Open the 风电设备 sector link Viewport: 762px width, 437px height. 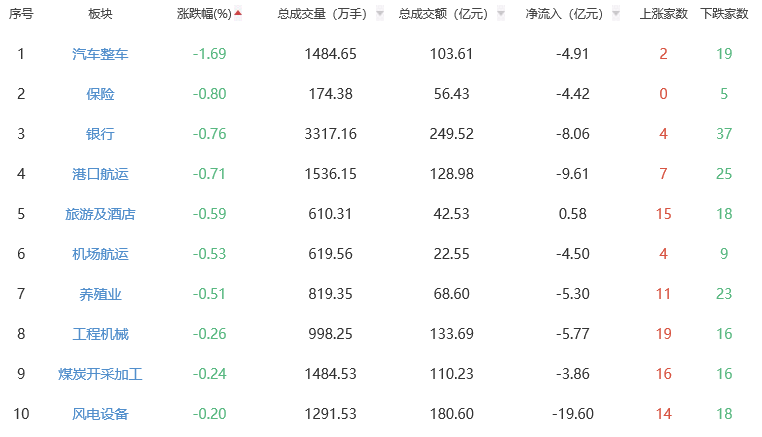tap(100, 414)
